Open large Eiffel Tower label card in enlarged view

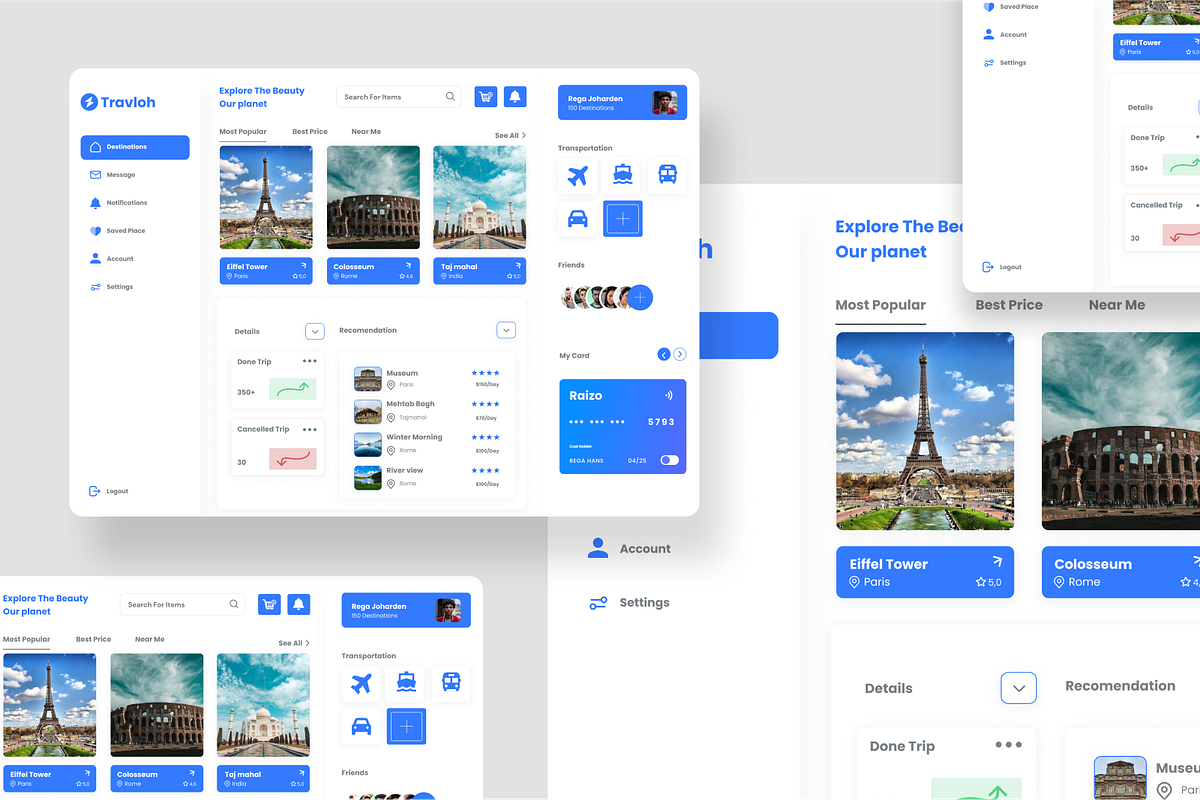pos(925,572)
